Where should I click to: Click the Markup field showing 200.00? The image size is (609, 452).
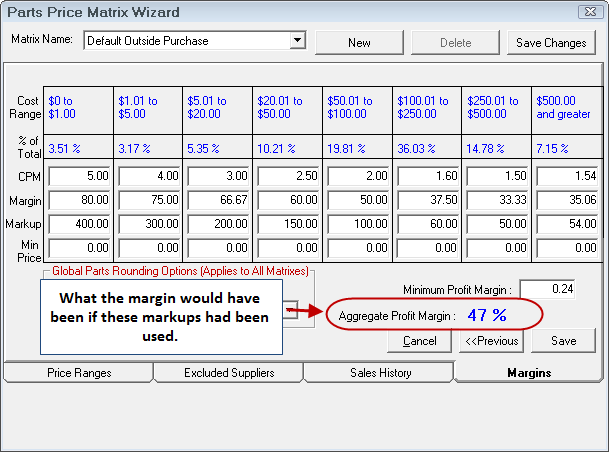pos(218,222)
